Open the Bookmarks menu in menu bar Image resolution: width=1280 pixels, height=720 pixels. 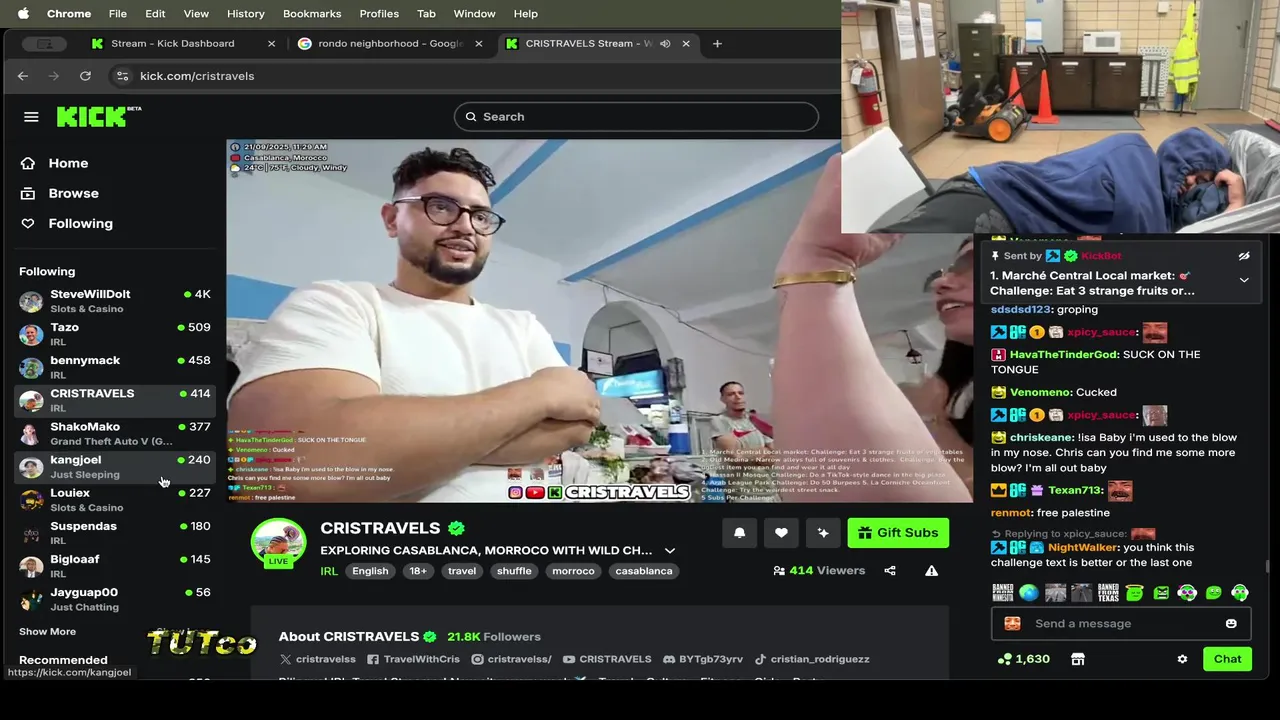[x=312, y=14]
